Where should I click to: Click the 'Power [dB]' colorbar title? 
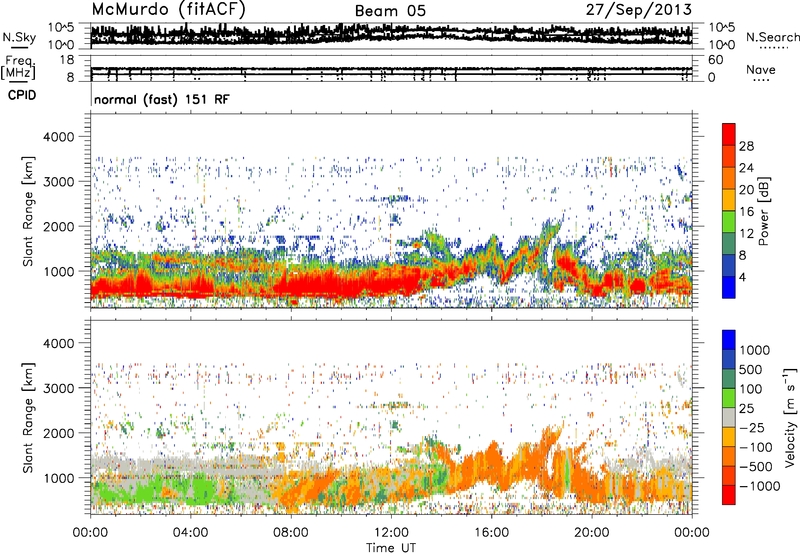764,211
